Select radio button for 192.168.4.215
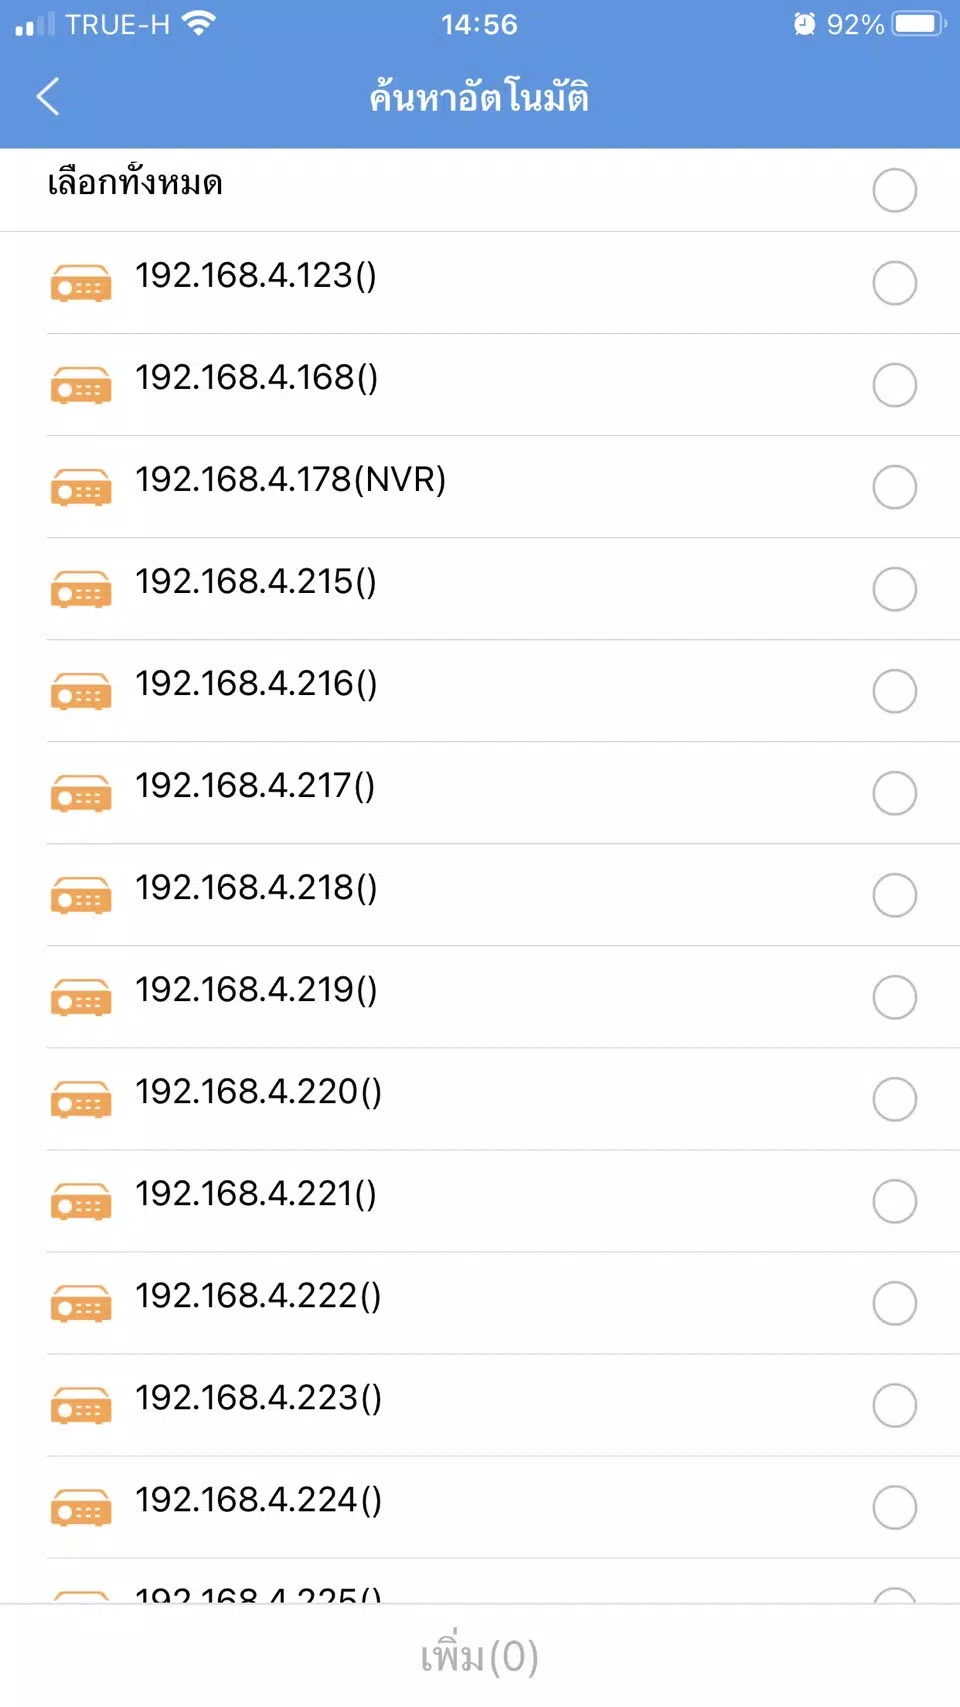 (894, 589)
